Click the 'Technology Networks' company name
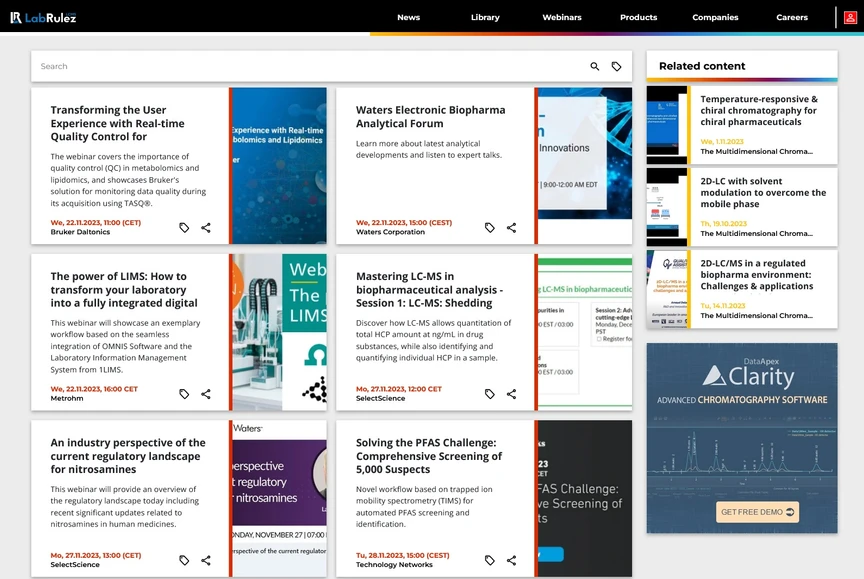Screen dimensions: 864x579 [394, 565]
